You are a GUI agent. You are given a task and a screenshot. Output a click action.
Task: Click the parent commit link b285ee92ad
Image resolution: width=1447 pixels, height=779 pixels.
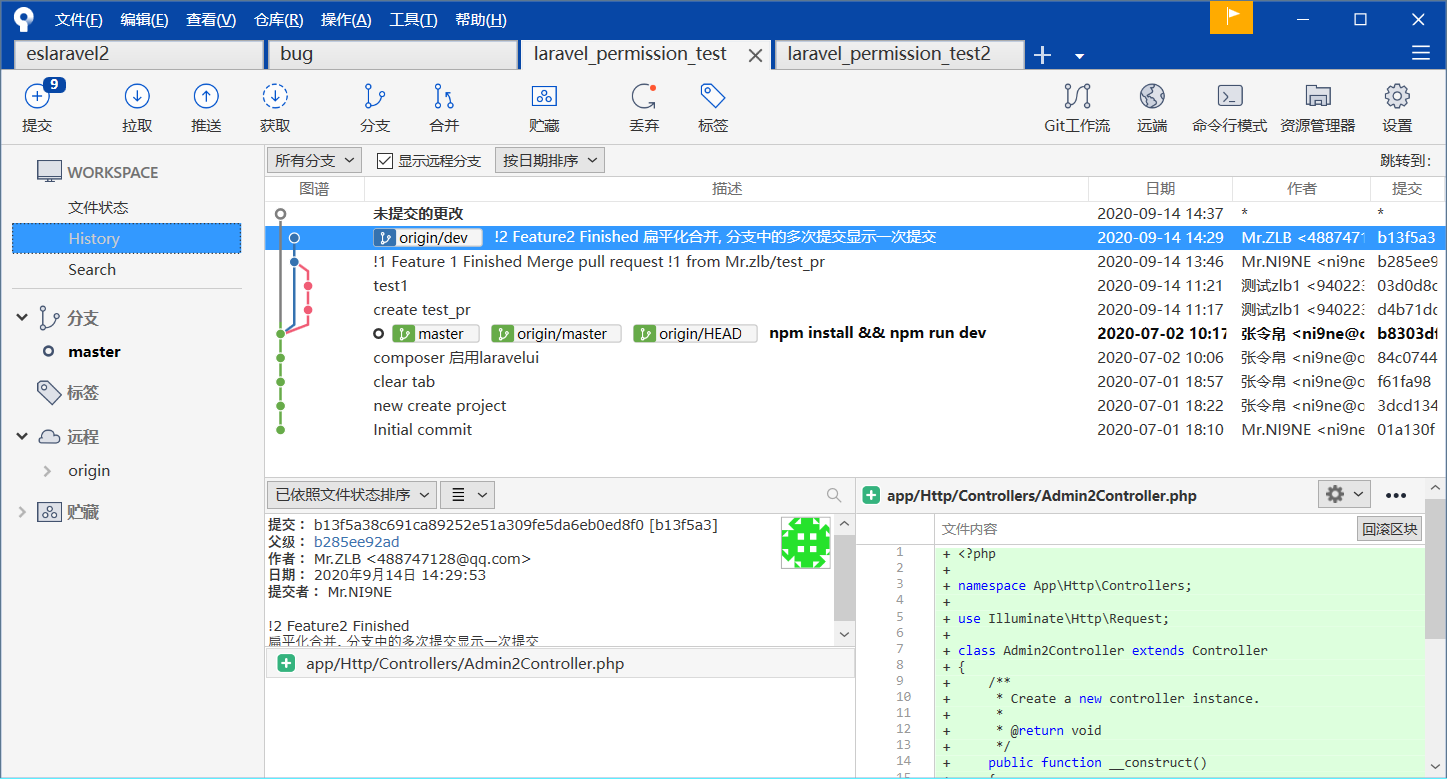(x=356, y=542)
